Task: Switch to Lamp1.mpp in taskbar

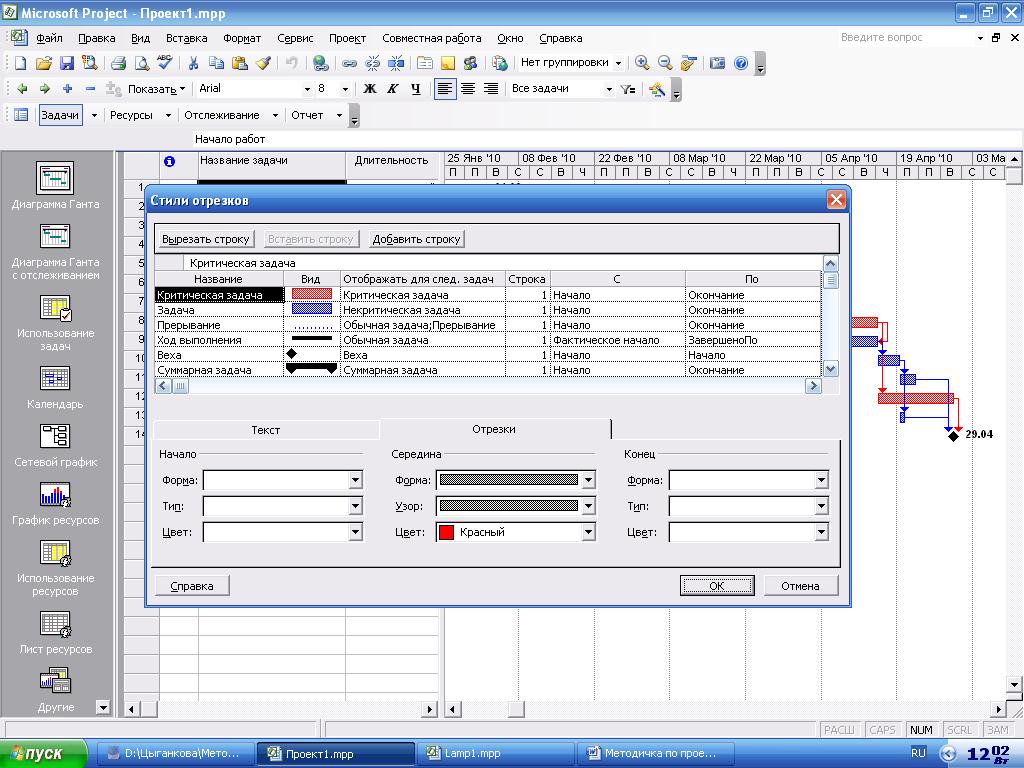Action: point(495,753)
